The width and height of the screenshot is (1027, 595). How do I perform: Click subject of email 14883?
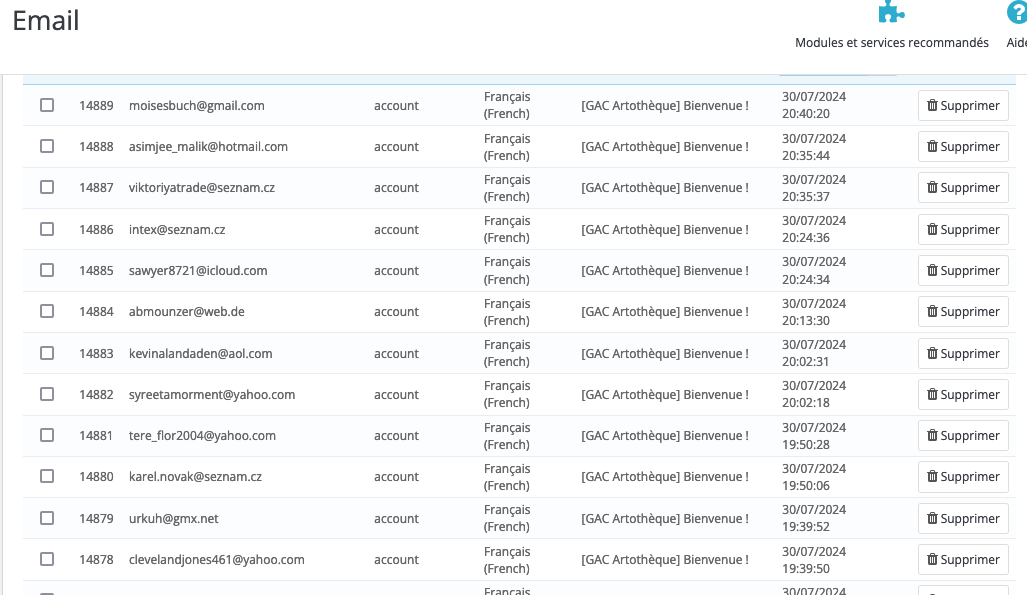(664, 354)
